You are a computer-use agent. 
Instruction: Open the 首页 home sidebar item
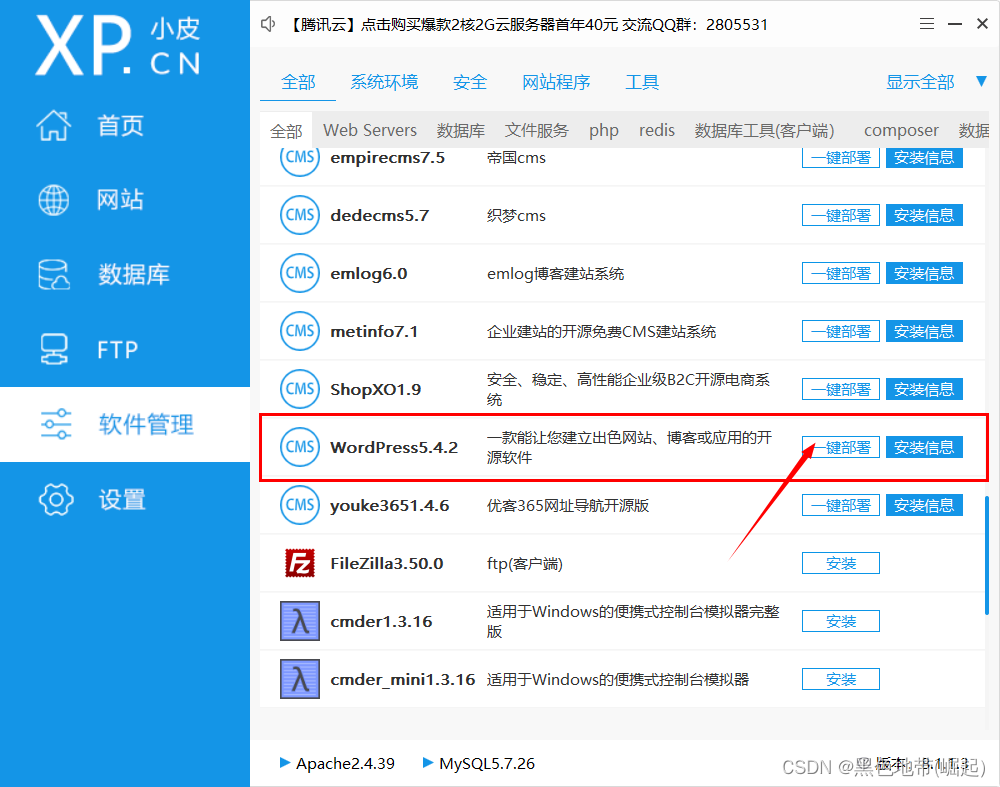pos(124,125)
